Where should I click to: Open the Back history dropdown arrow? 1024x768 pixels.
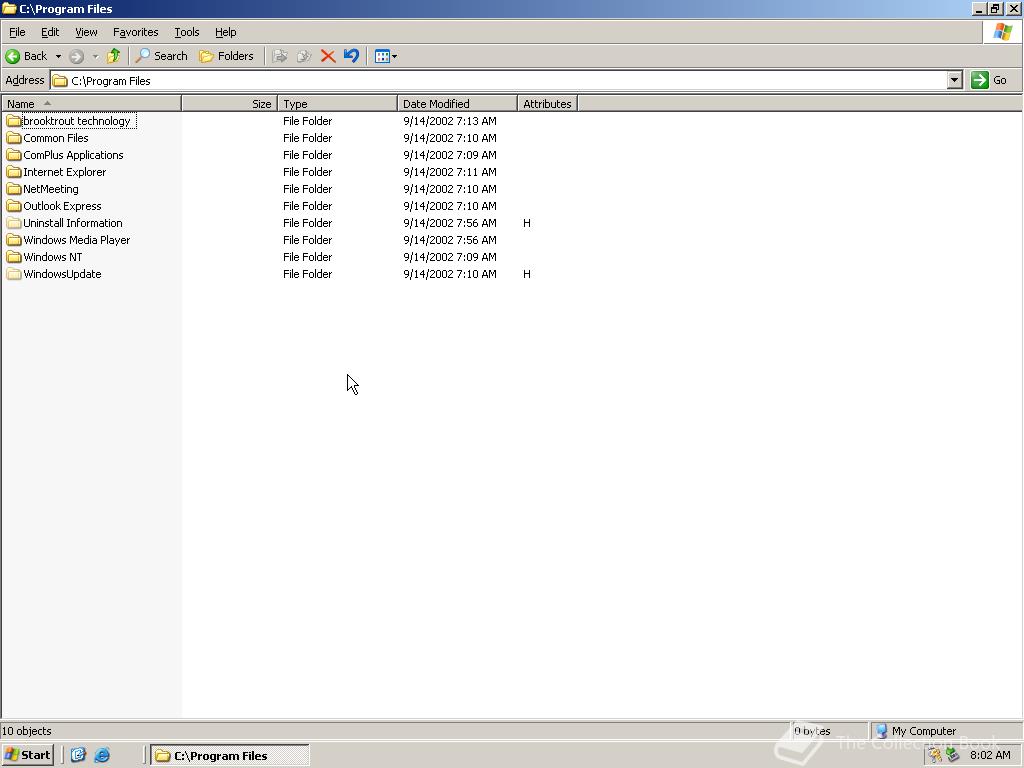tap(58, 57)
